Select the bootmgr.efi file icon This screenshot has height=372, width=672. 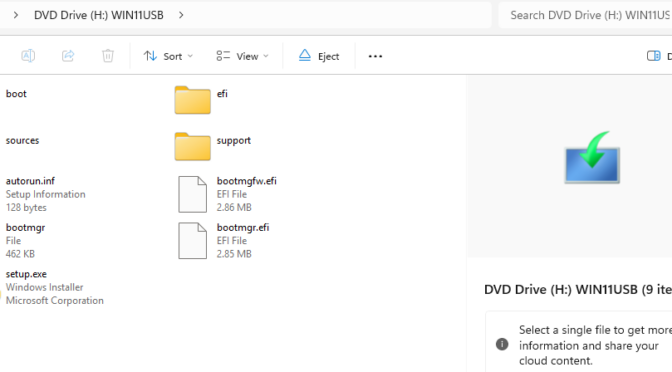(x=192, y=240)
